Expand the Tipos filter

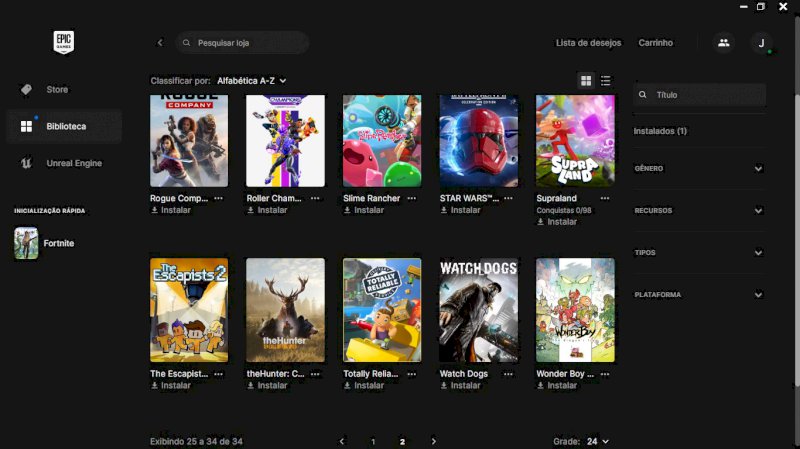click(x=699, y=253)
